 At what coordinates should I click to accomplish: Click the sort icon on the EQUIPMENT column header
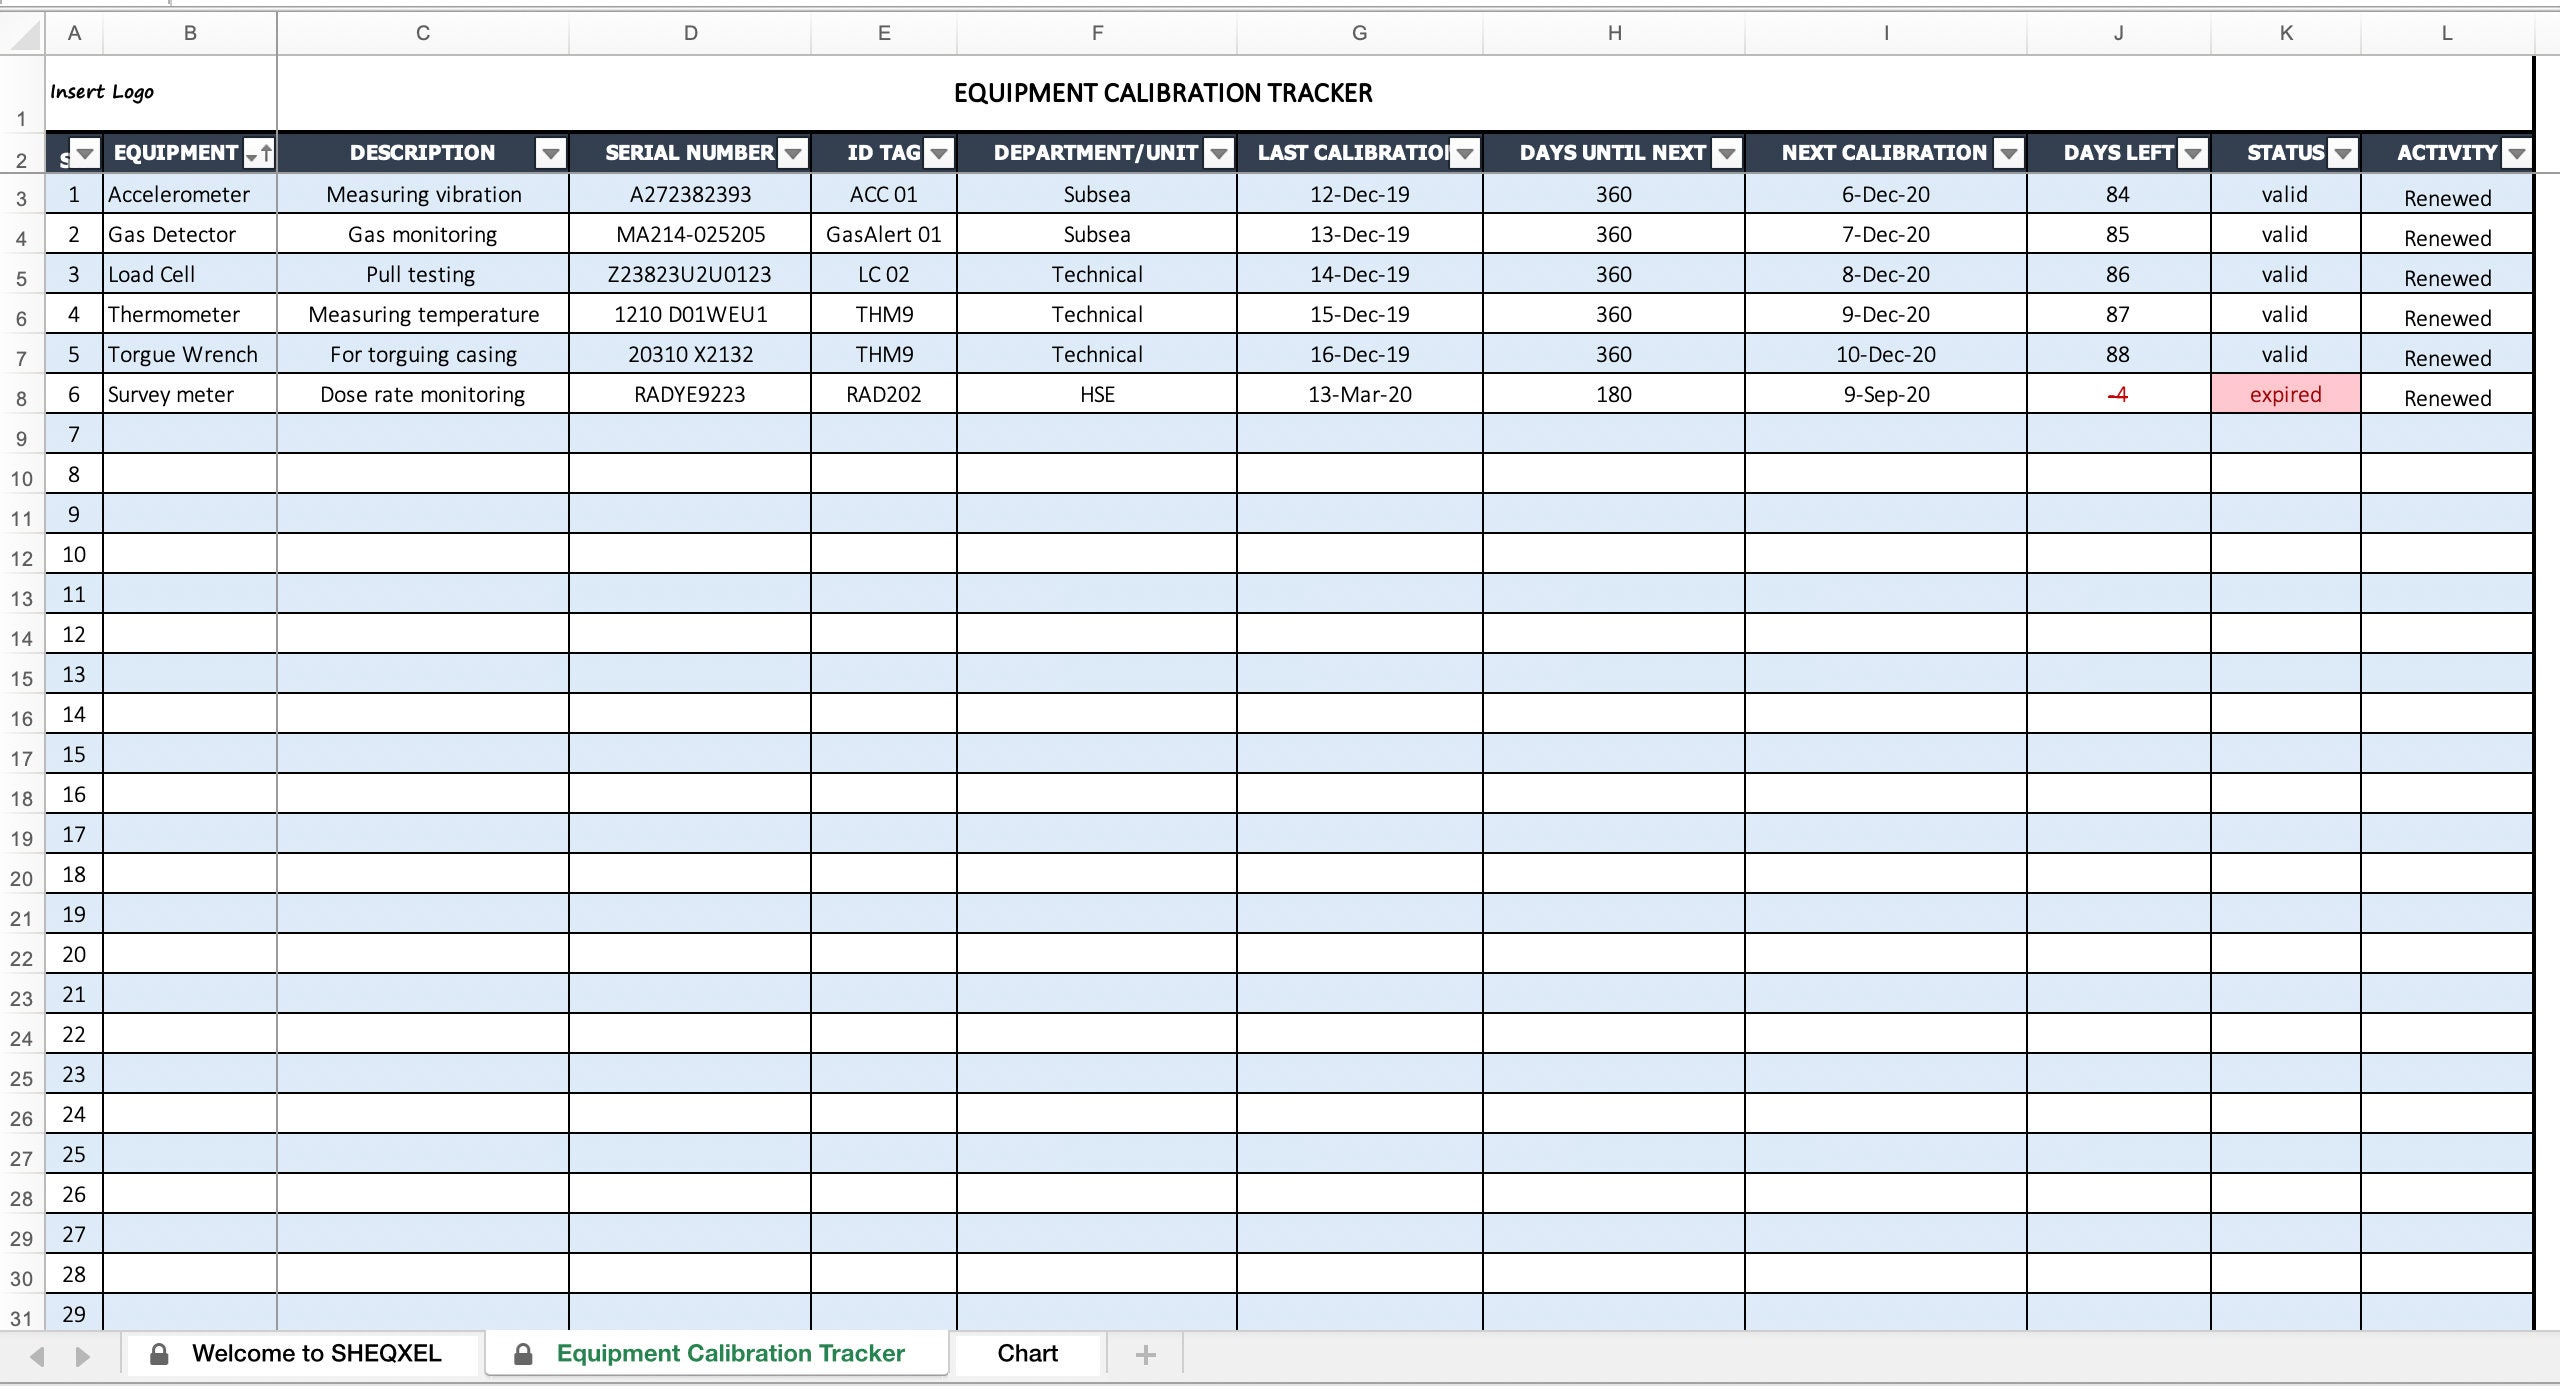(263, 153)
